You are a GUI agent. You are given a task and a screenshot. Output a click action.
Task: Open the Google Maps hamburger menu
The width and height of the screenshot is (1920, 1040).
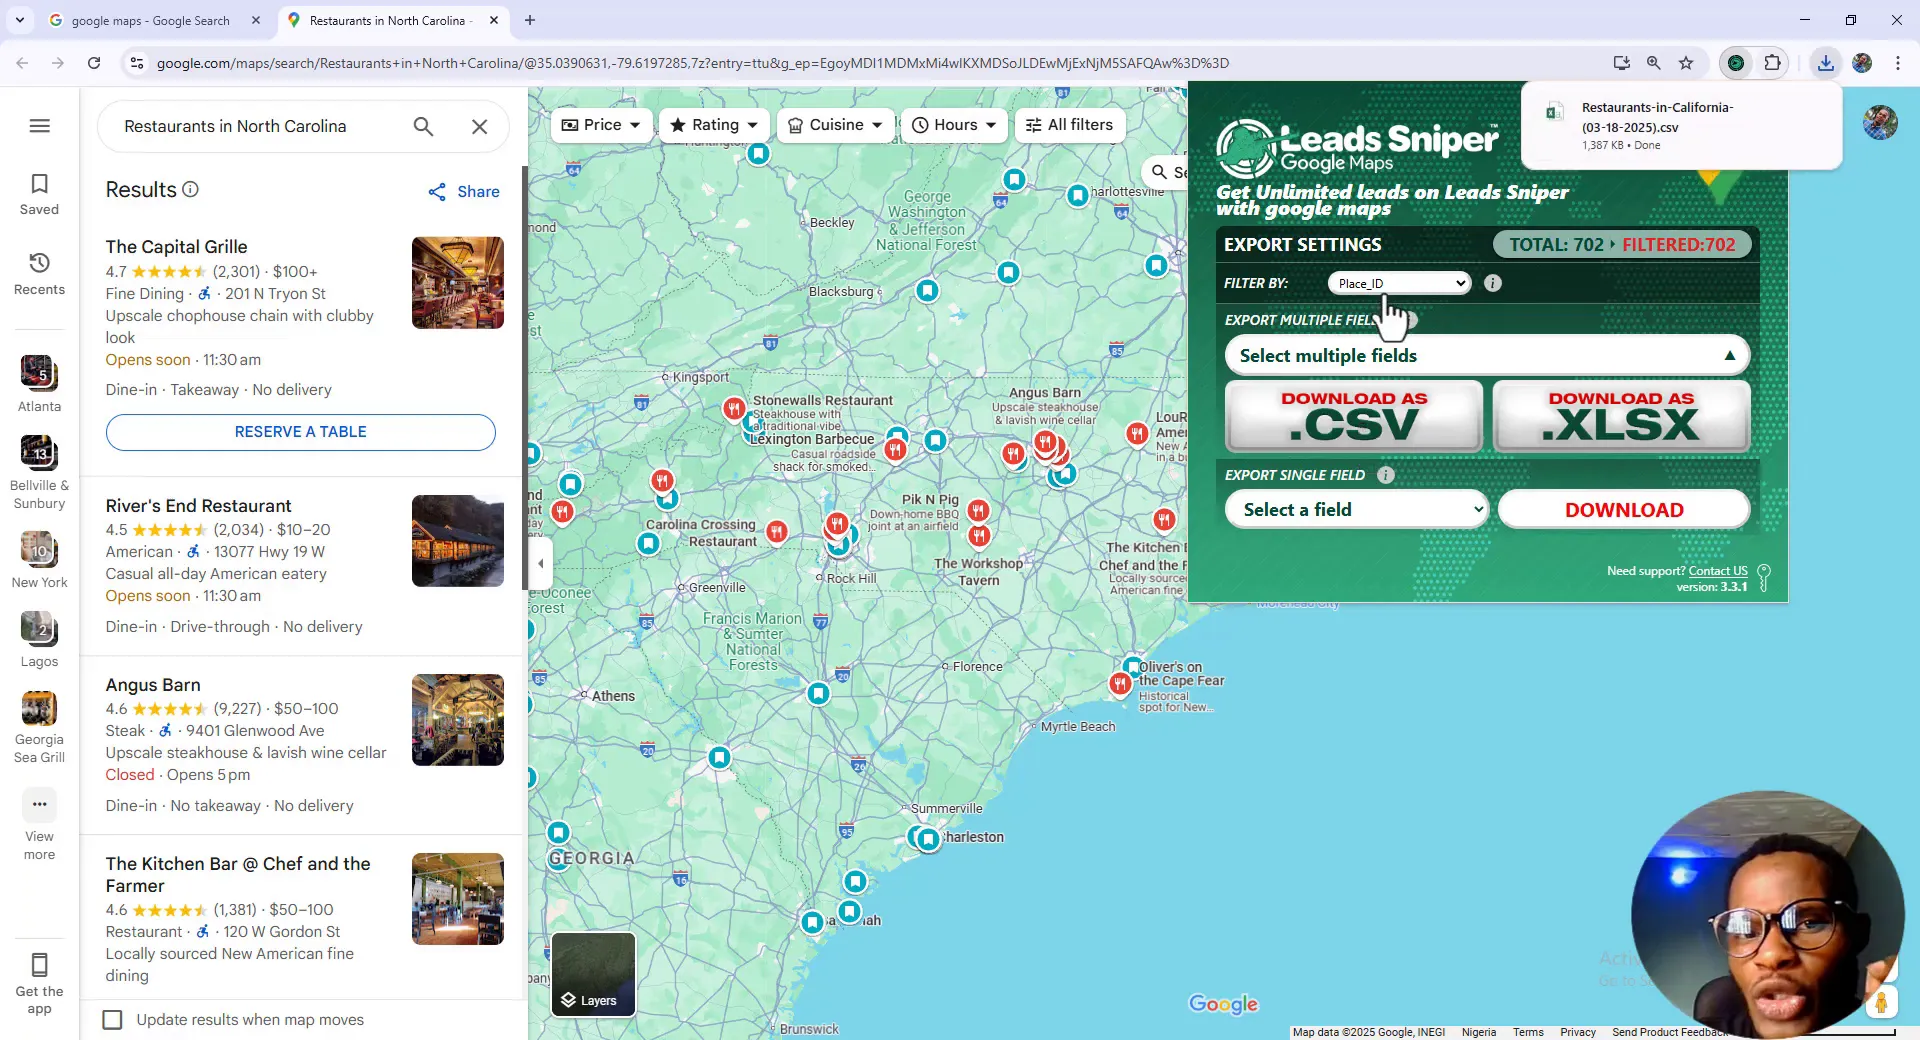[40, 126]
